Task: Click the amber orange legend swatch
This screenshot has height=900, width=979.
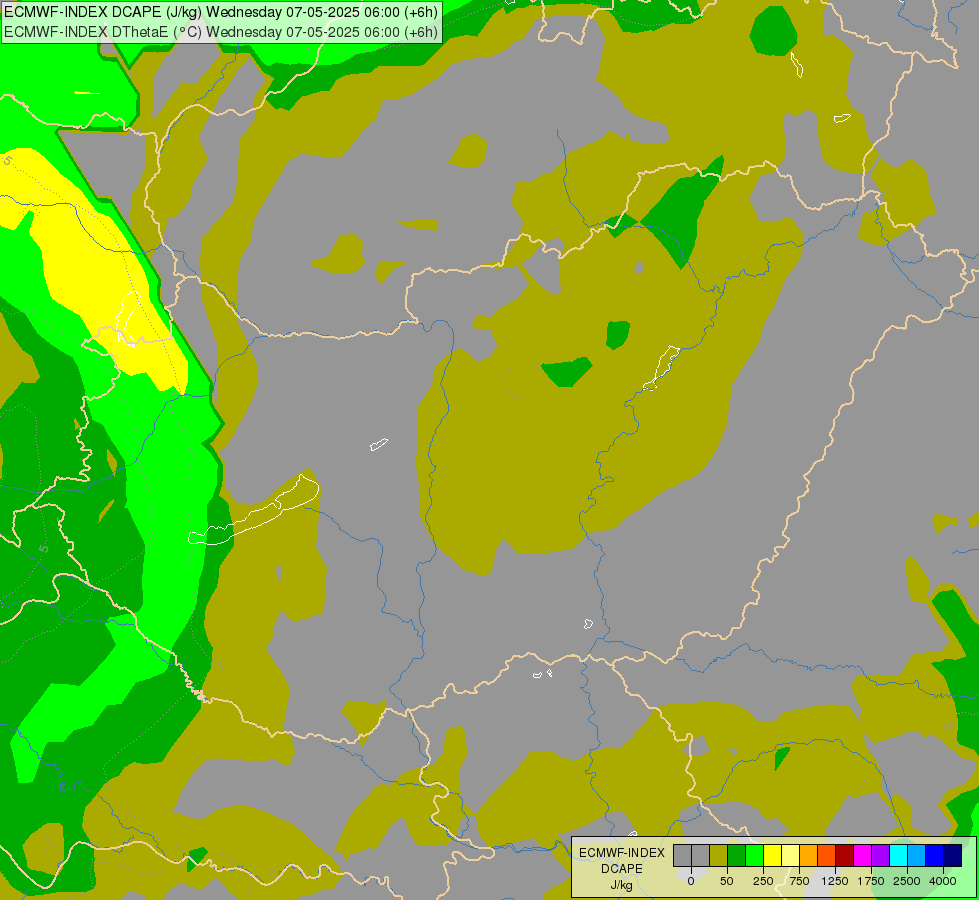Action: [x=809, y=855]
